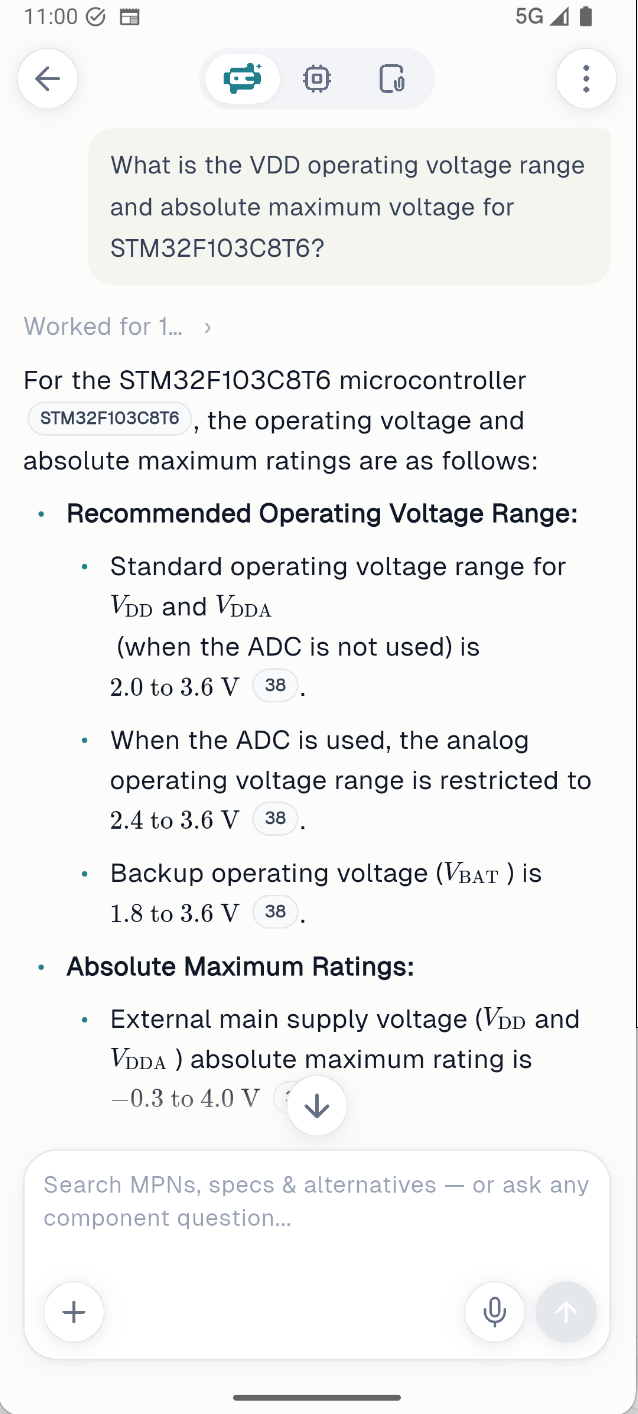Start voice input with microphone
The height and width of the screenshot is (1414, 638).
(x=495, y=1312)
